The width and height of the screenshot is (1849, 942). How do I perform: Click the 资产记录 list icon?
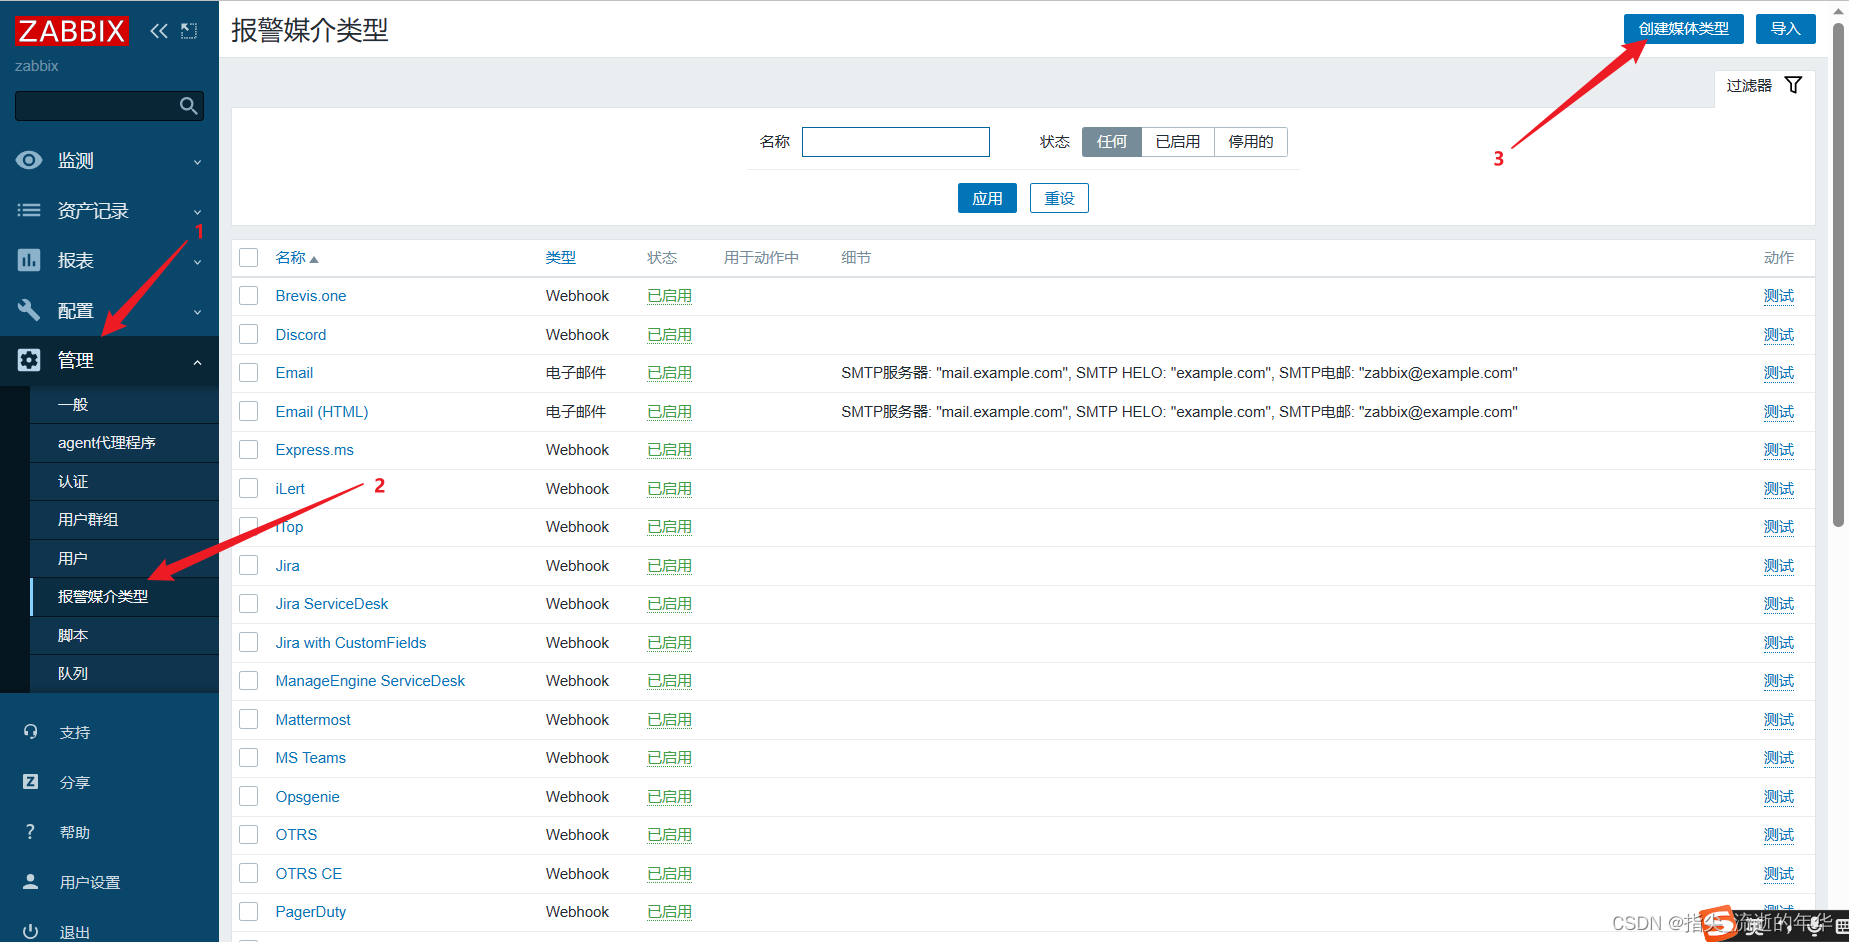pyautogui.click(x=29, y=210)
